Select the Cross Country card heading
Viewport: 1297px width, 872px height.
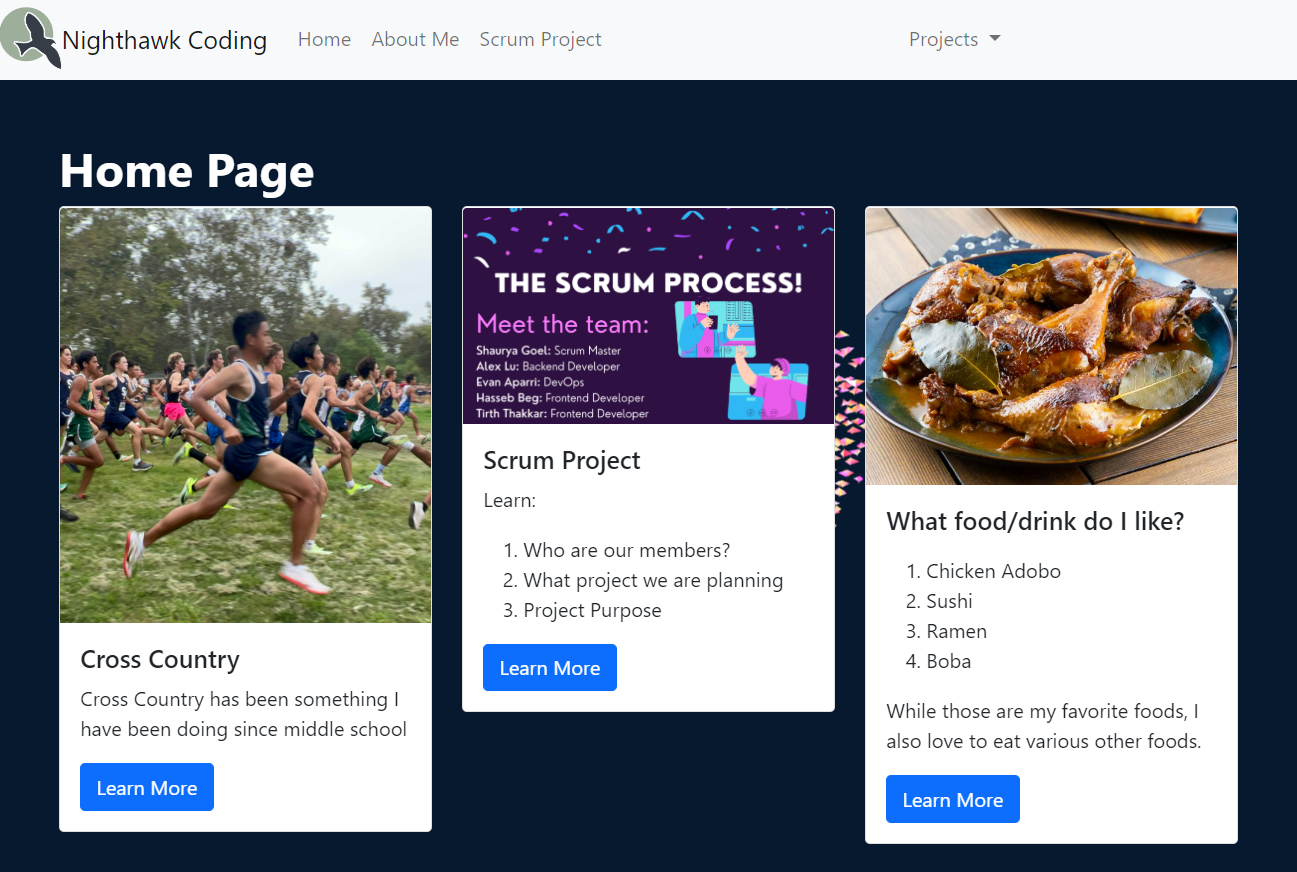click(159, 660)
